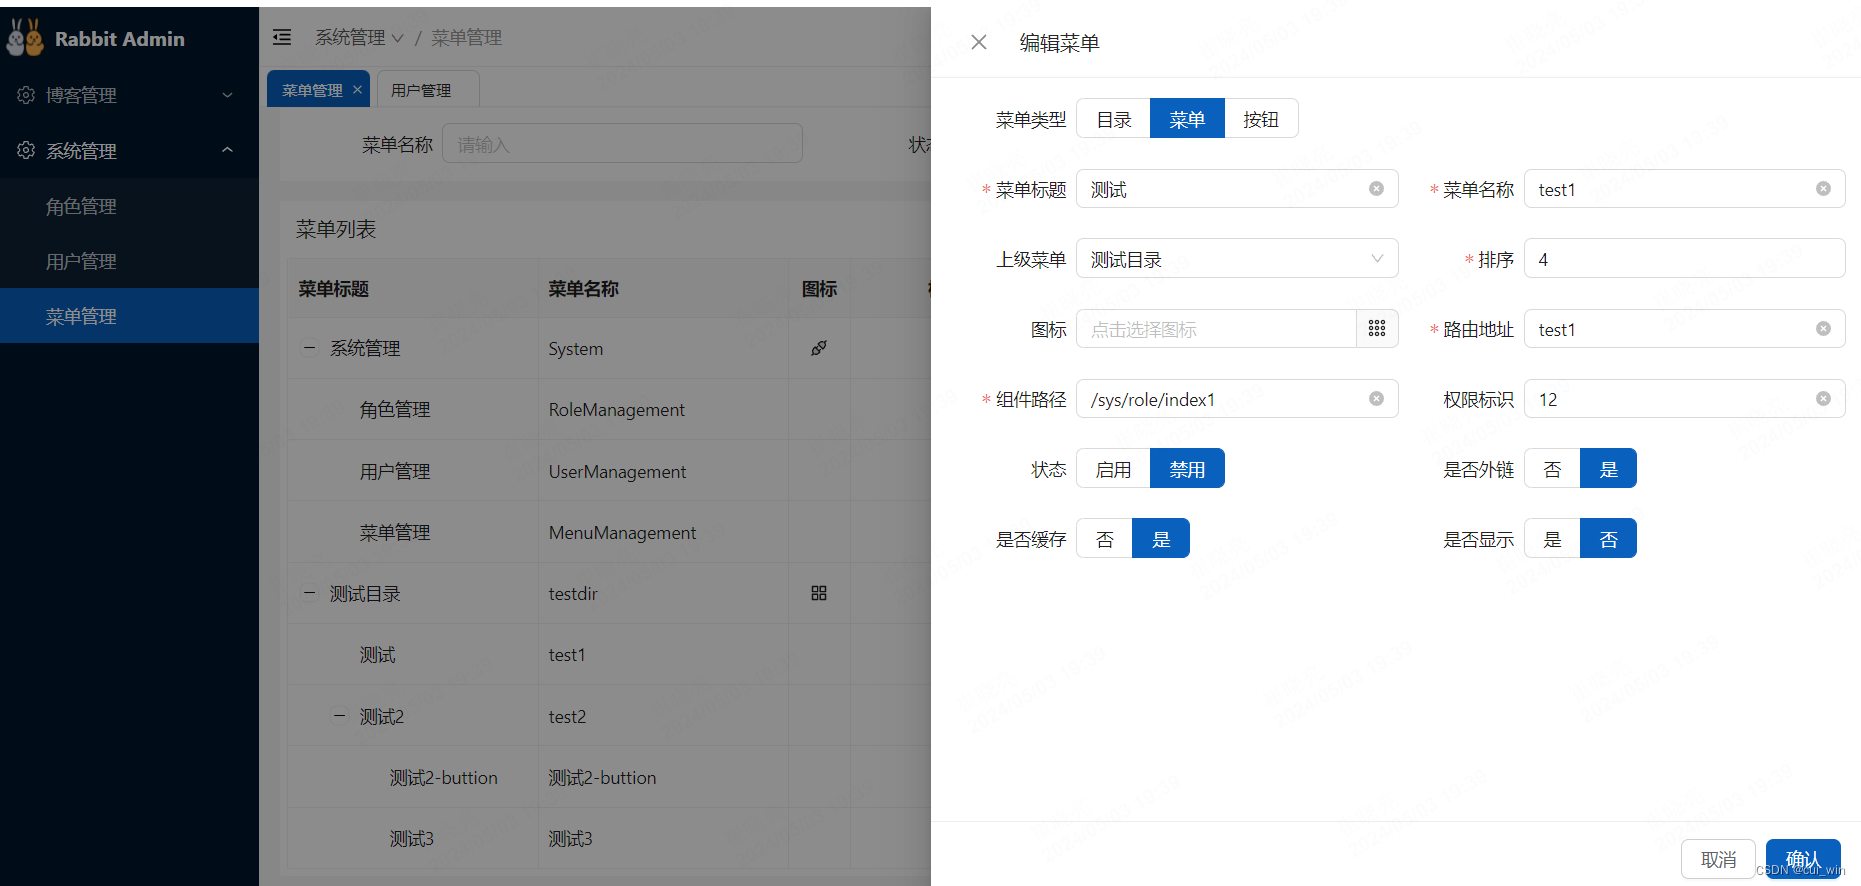Close the 菜单管理 tab with its x icon

pos(357,89)
